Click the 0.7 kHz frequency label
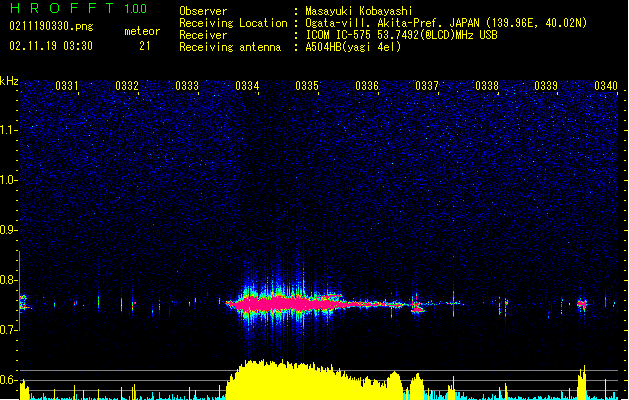629x400 pixels. point(8,330)
